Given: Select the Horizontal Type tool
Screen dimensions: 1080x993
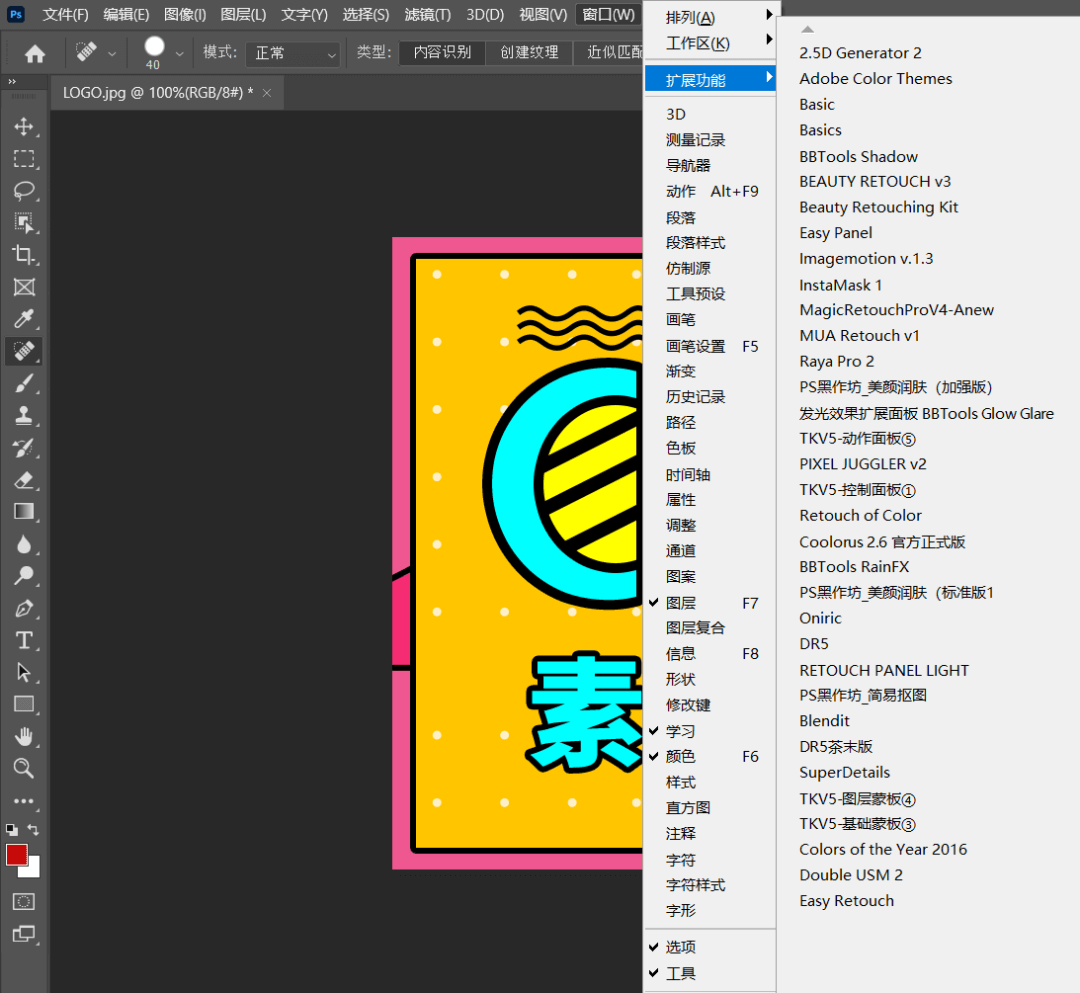Looking at the screenshot, I should [24, 640].
